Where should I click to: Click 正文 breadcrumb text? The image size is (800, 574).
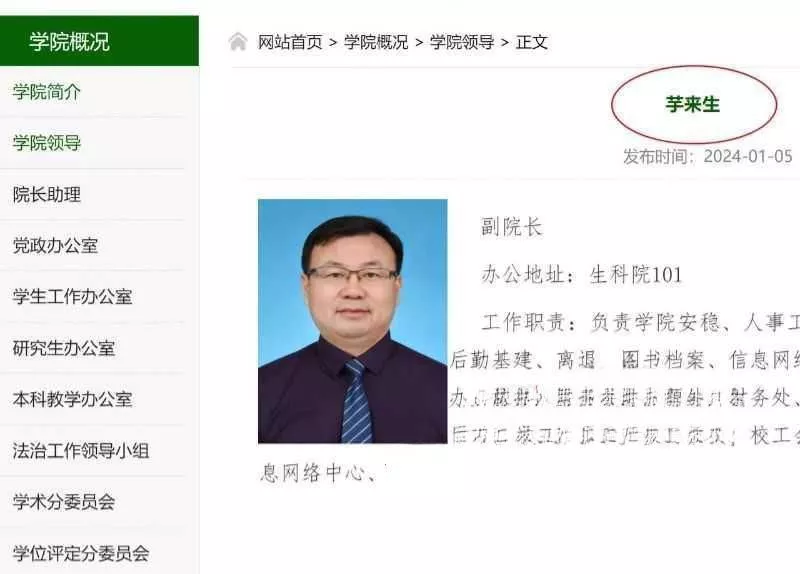coord(532,42)
